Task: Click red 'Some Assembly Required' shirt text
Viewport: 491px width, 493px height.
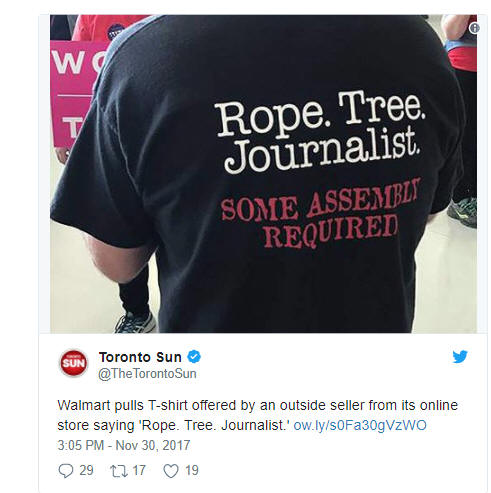Action: coord(320,215)
